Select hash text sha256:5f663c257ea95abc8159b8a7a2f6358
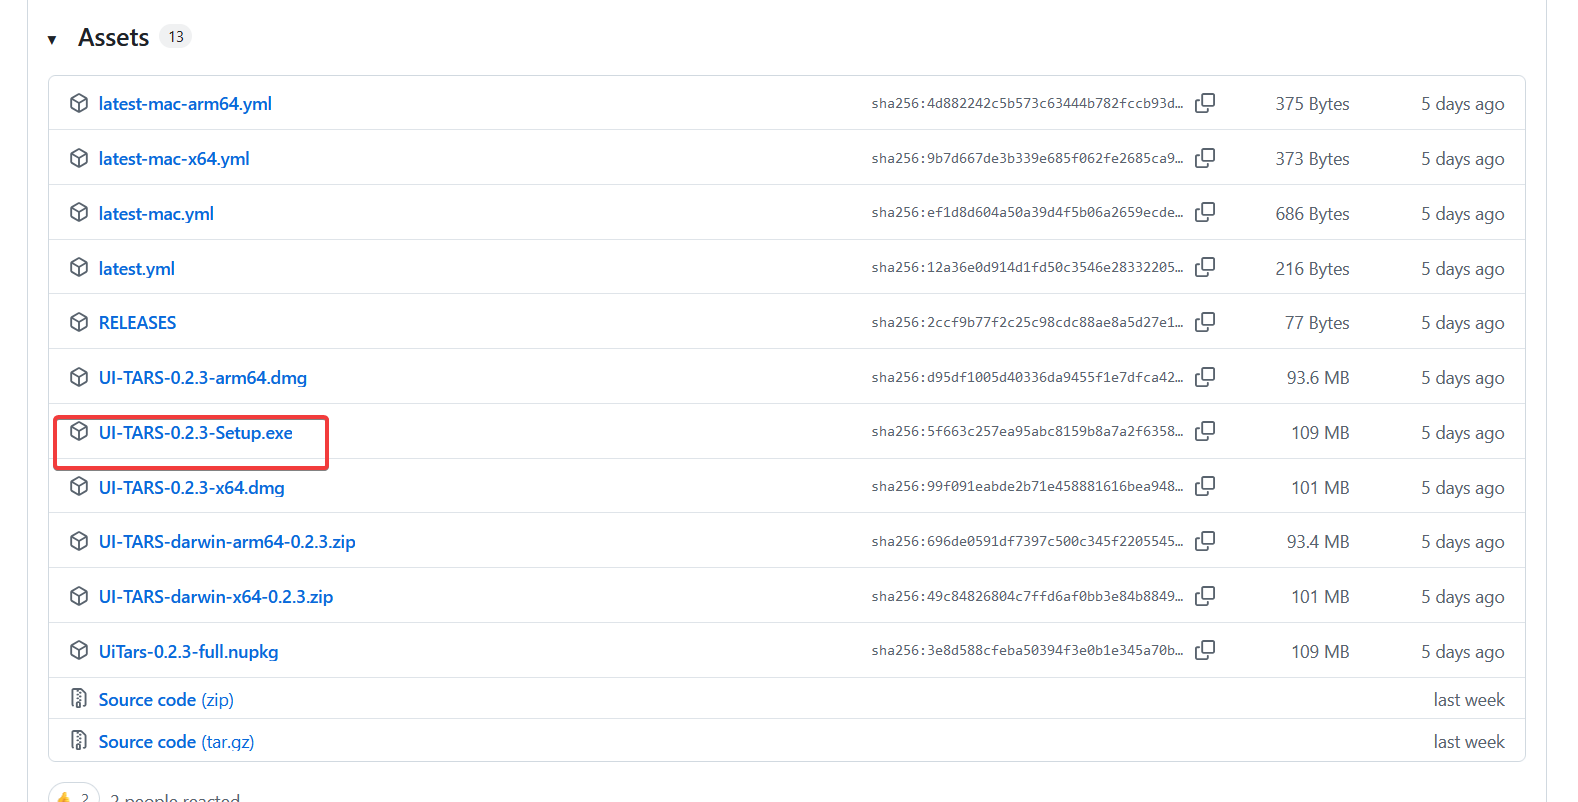Image resolution: width=1578 pixels, height=802 pixels. [1027, 431]
